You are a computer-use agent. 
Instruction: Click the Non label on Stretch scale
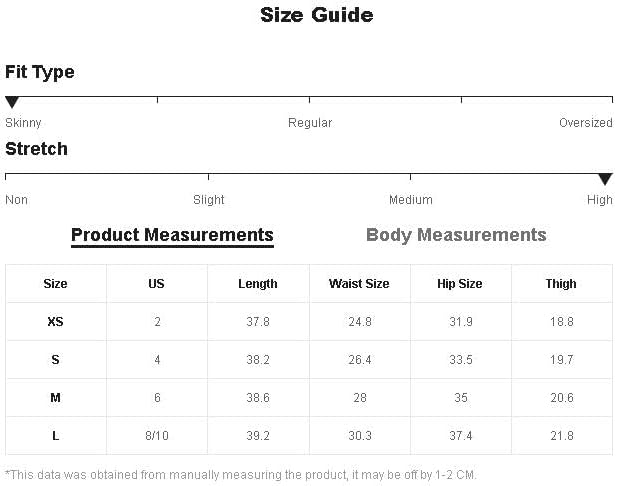pyautogui.click(x=17, y=200)
